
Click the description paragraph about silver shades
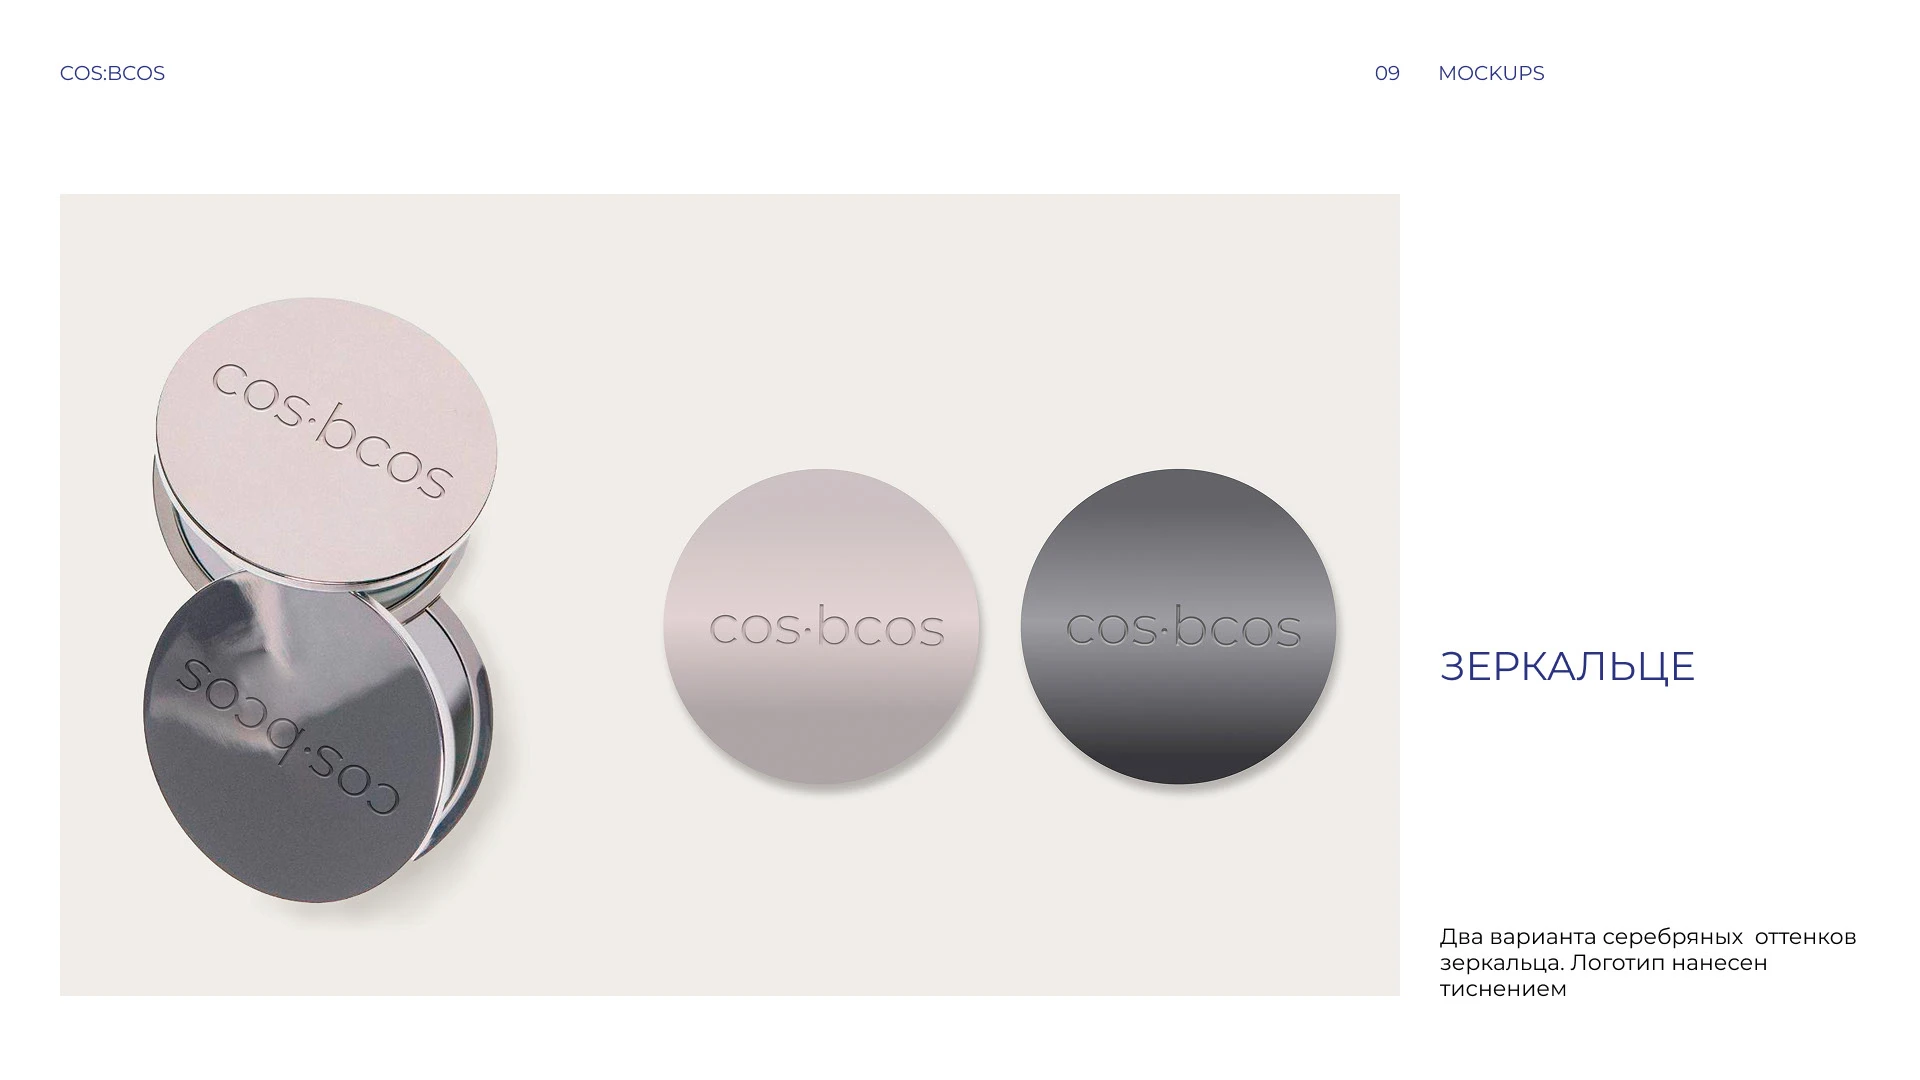[1648, 962]
